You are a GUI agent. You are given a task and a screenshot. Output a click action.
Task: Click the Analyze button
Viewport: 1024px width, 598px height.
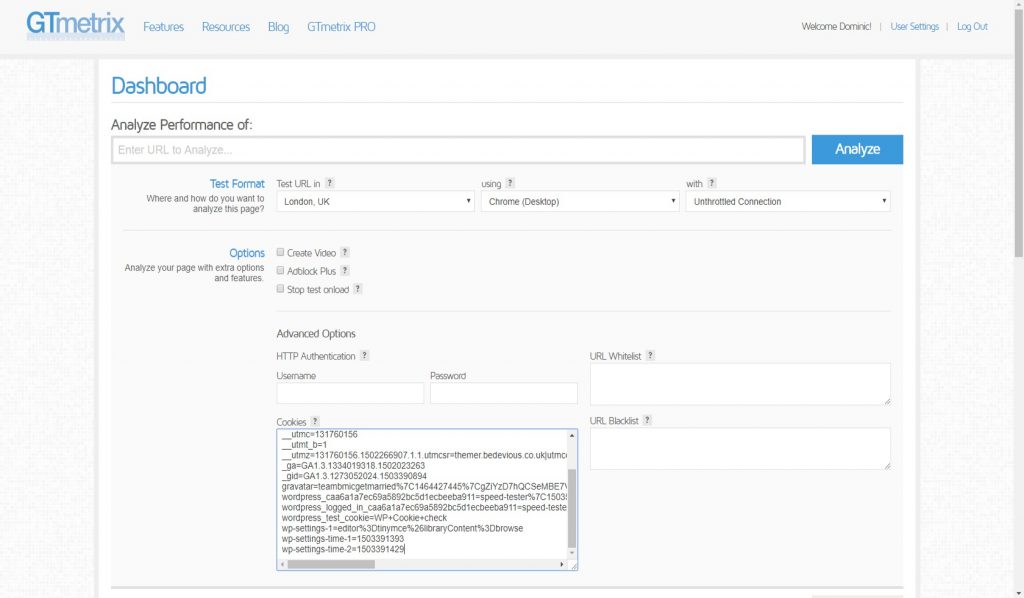coord(857,150)
